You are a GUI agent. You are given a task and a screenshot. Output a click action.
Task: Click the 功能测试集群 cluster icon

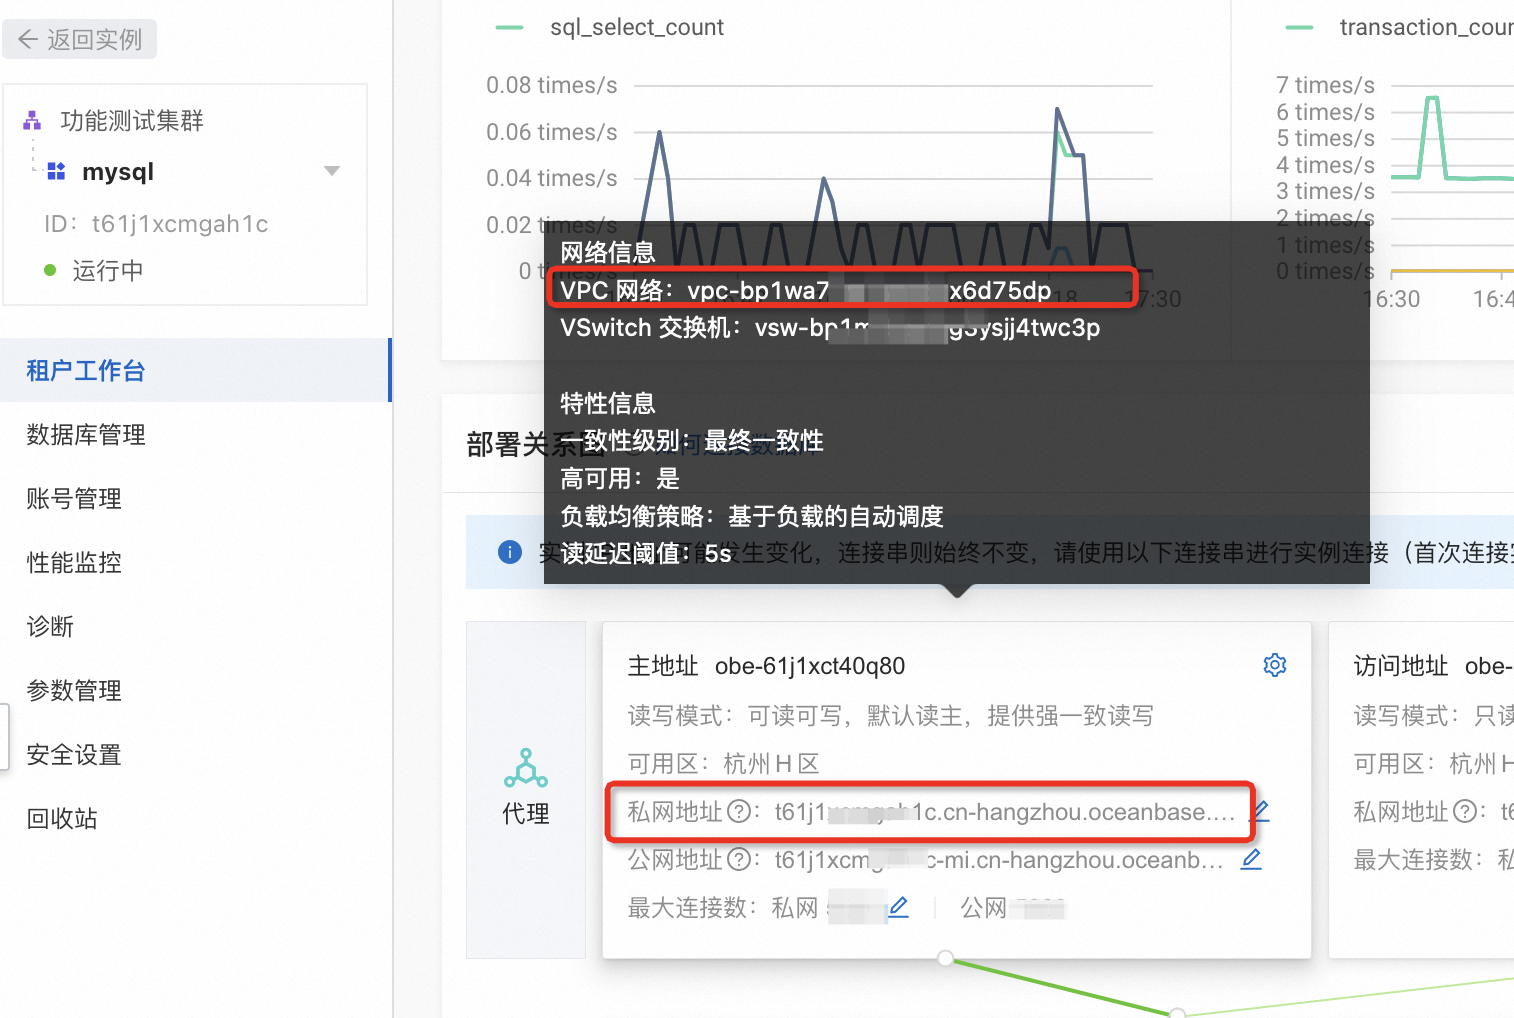32,121
